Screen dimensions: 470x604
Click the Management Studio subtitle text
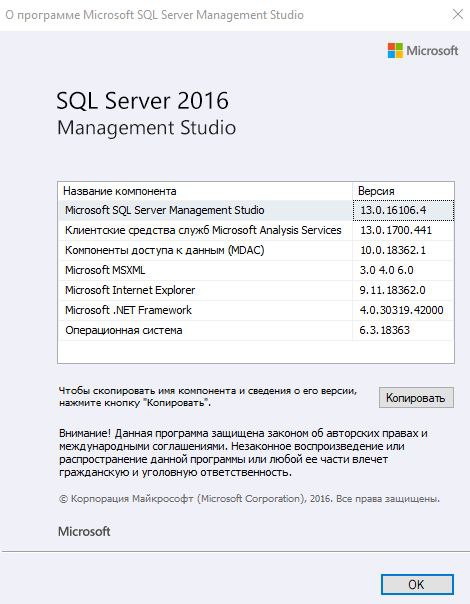146,128
